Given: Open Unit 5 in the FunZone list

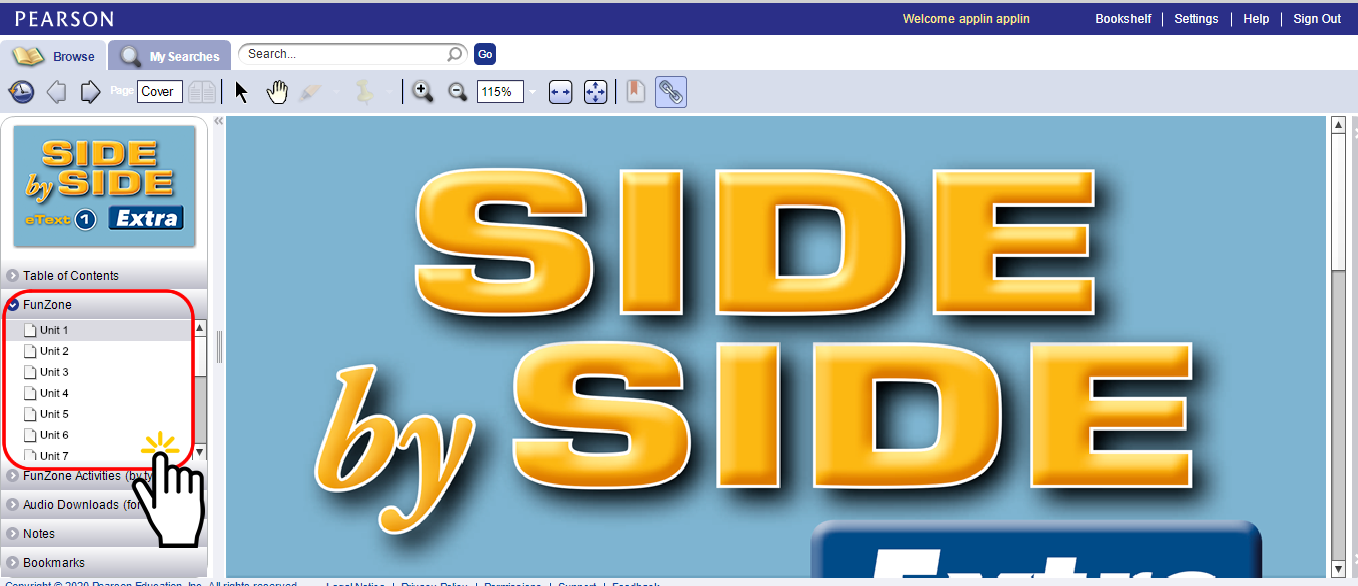Looking at the screenshot, I should [98, 414].
